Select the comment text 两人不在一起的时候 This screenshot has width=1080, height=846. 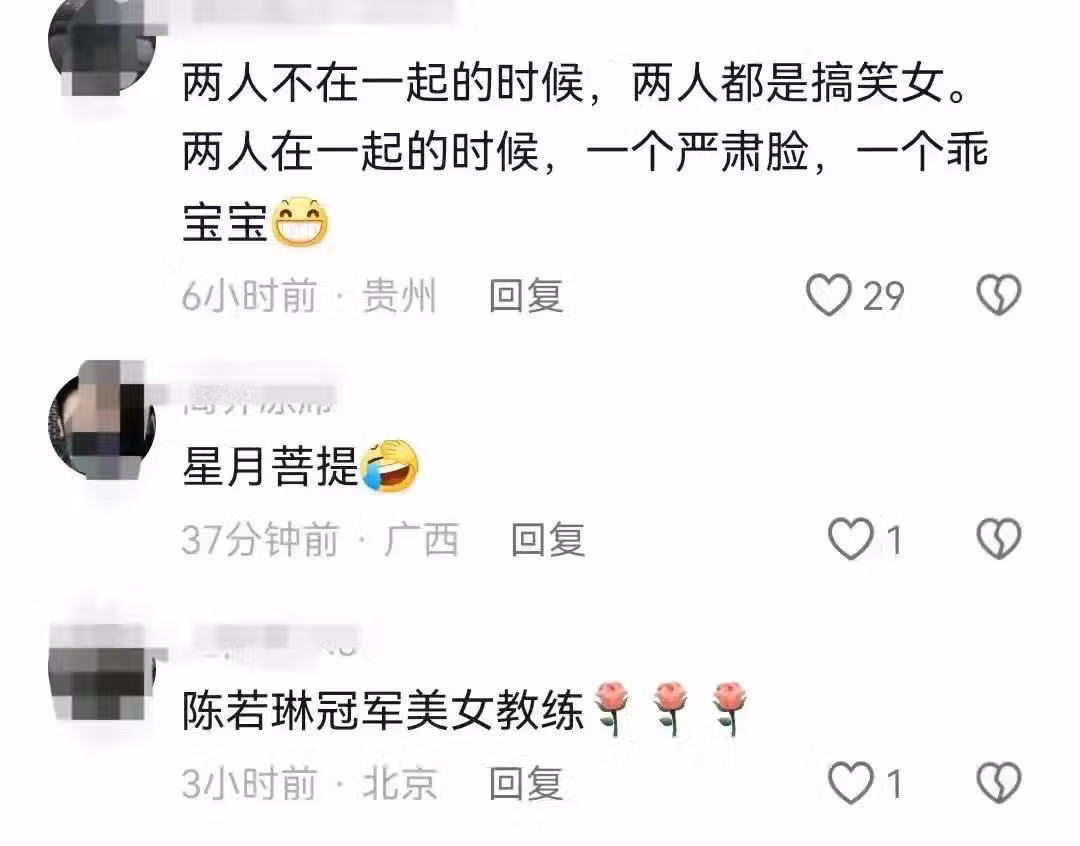point(383,83)
